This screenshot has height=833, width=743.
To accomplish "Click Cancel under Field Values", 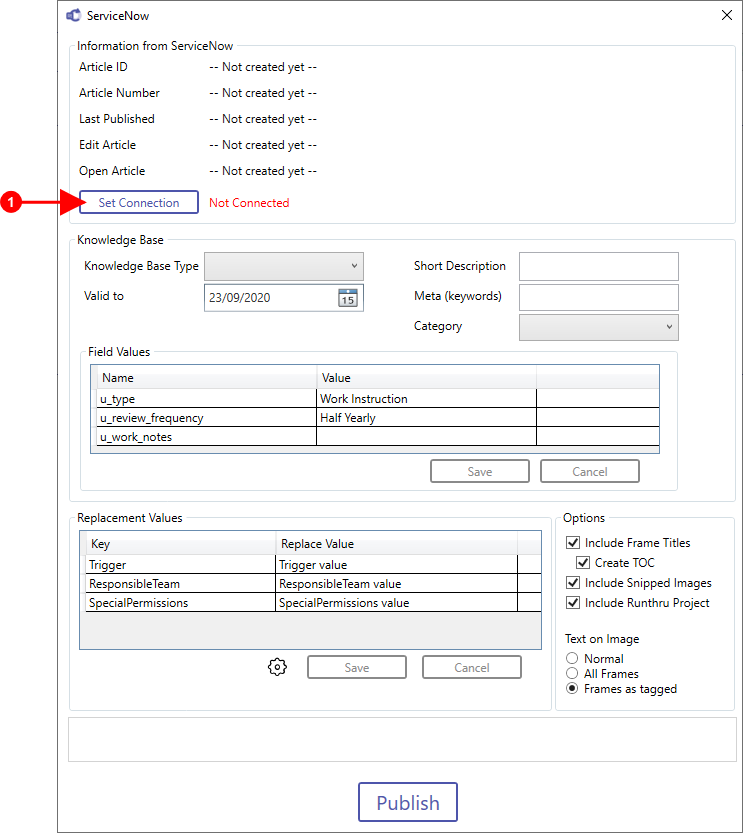I will (590, 471).
